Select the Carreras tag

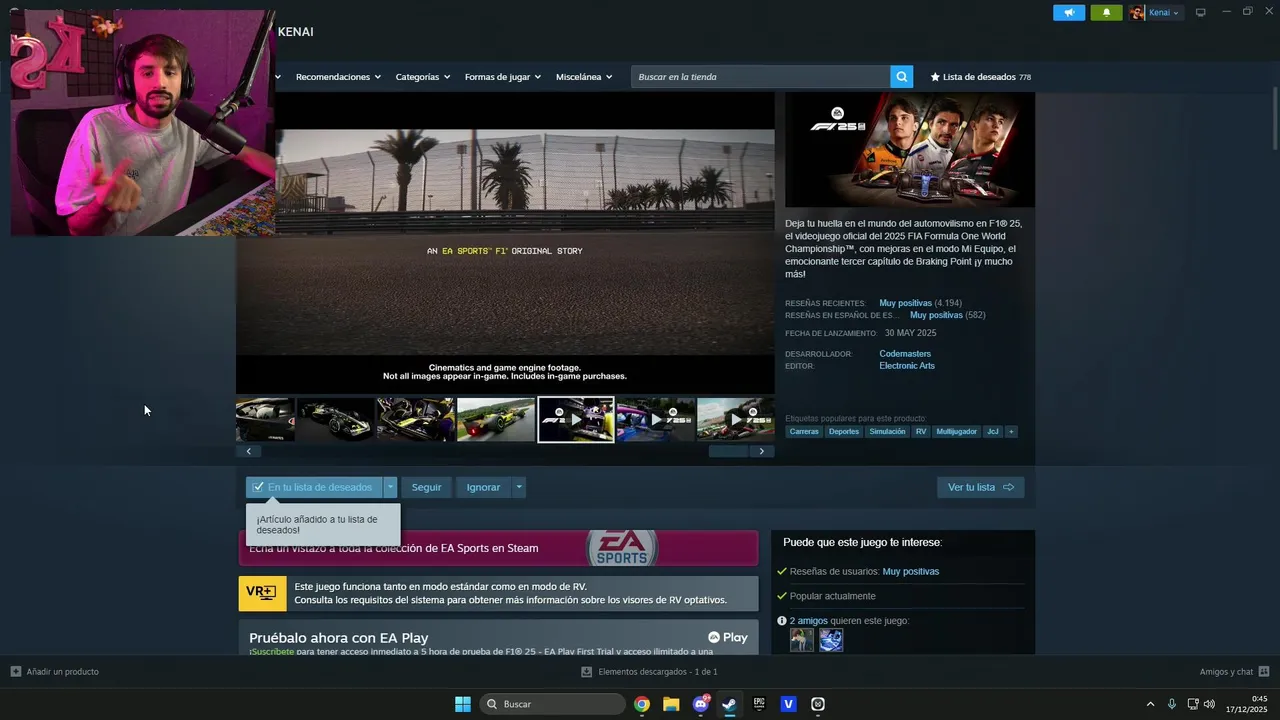coord(804,432)
